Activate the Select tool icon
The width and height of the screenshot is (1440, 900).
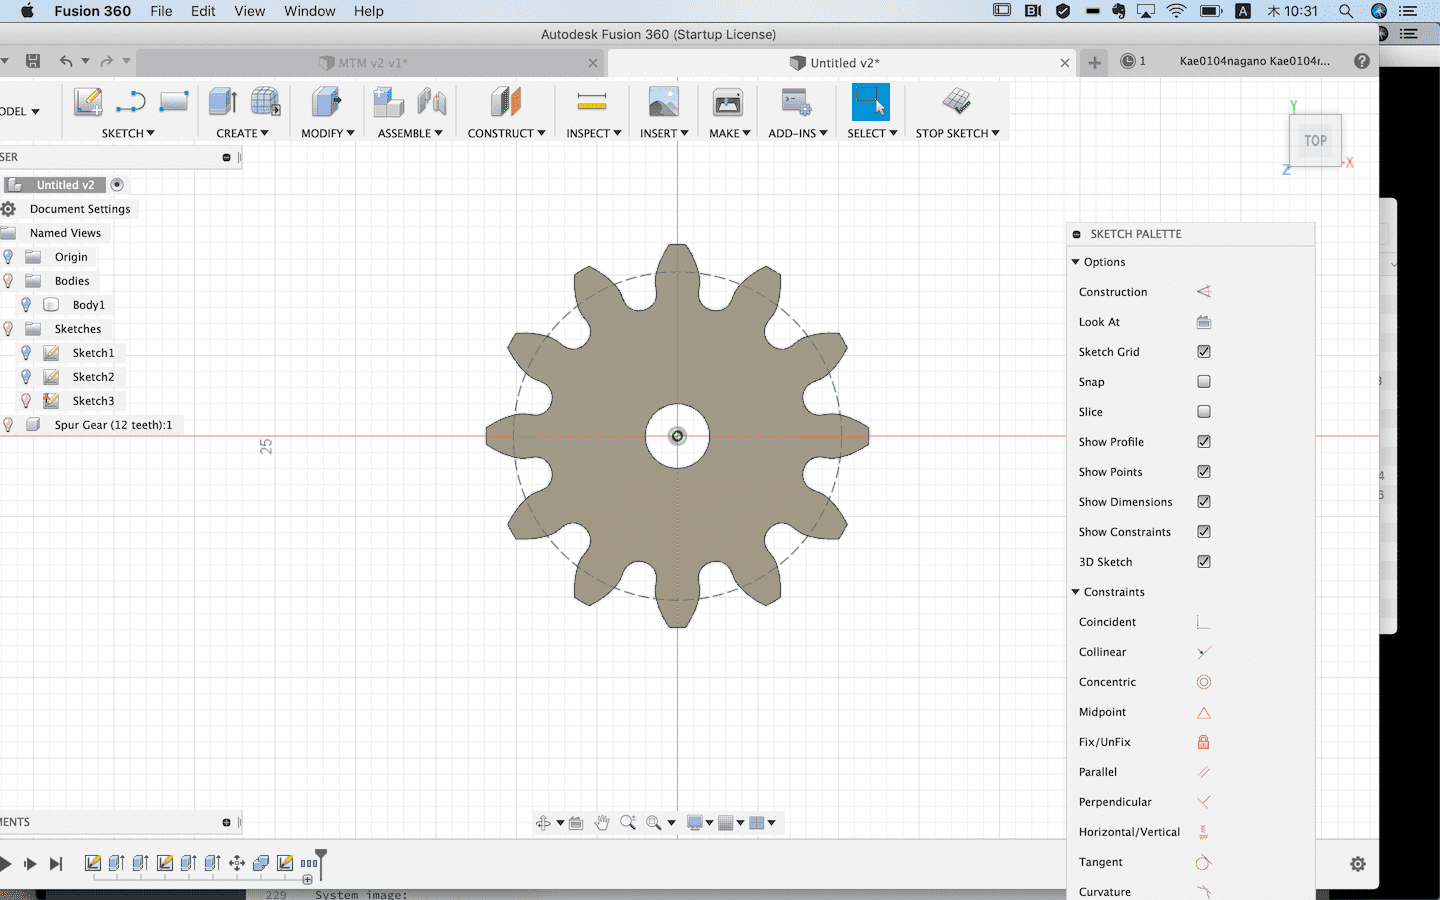(871, 103)
